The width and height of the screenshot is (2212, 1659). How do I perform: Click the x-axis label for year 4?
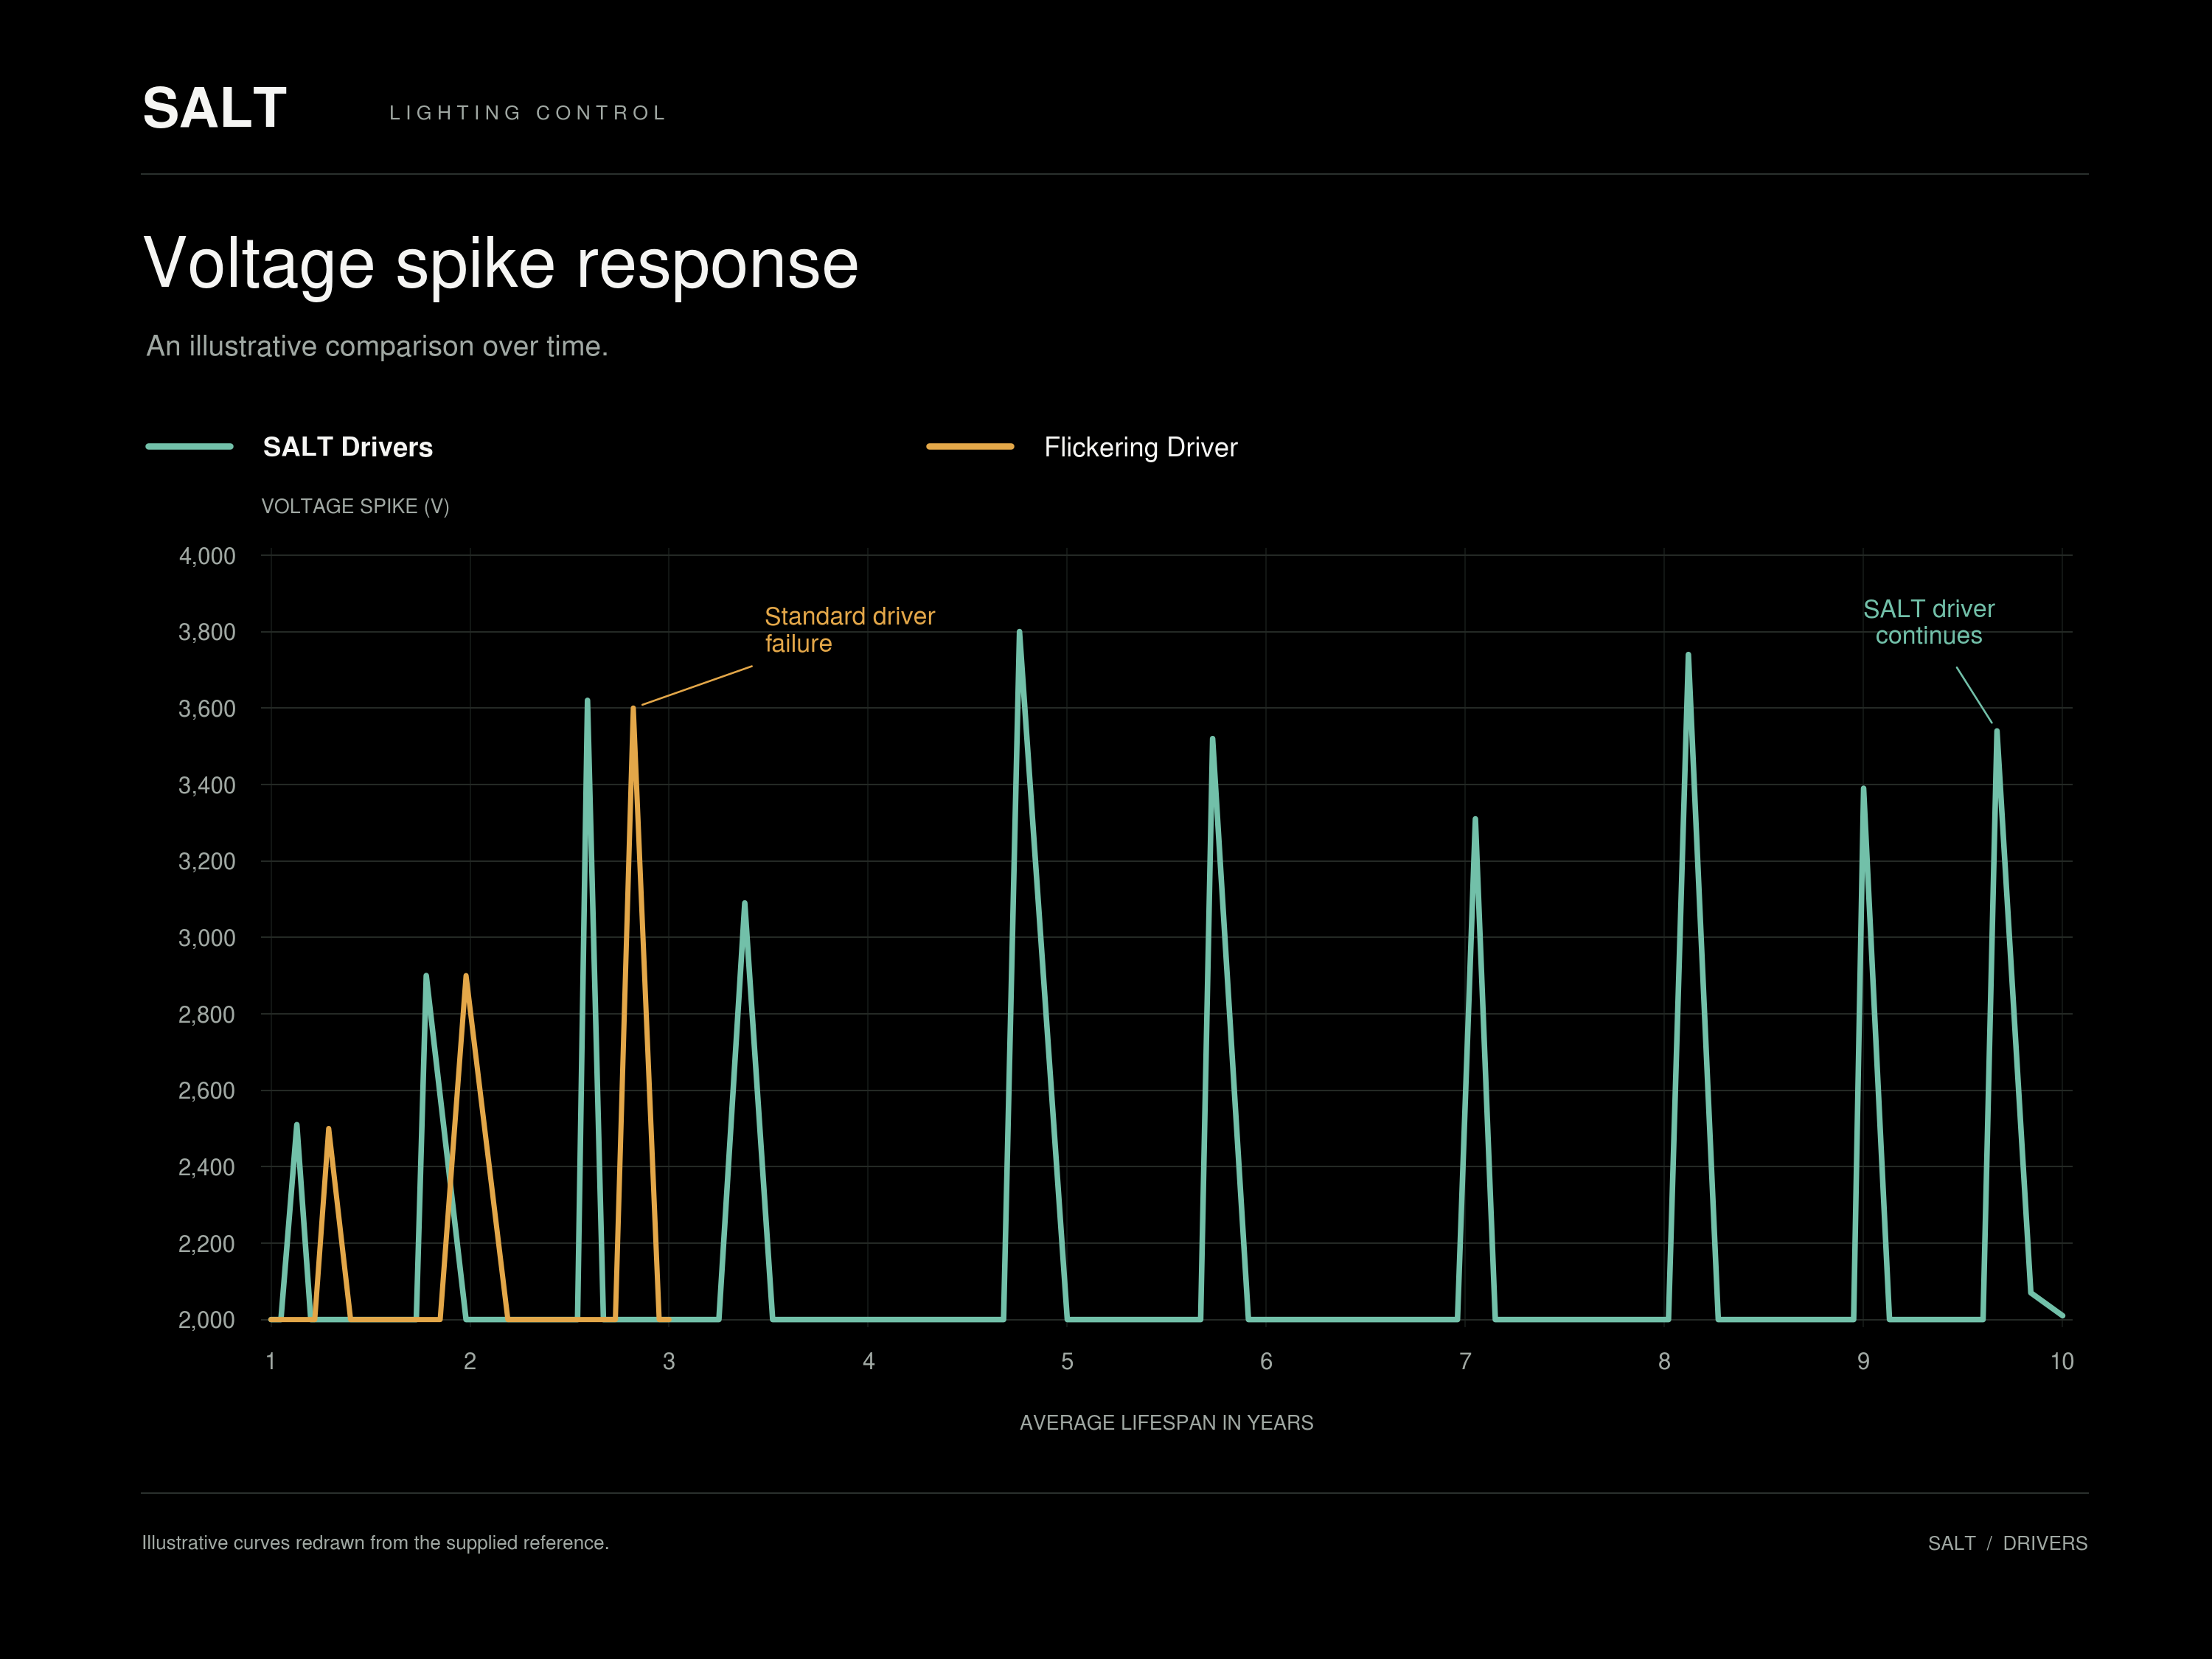(x=868, y=1361)
